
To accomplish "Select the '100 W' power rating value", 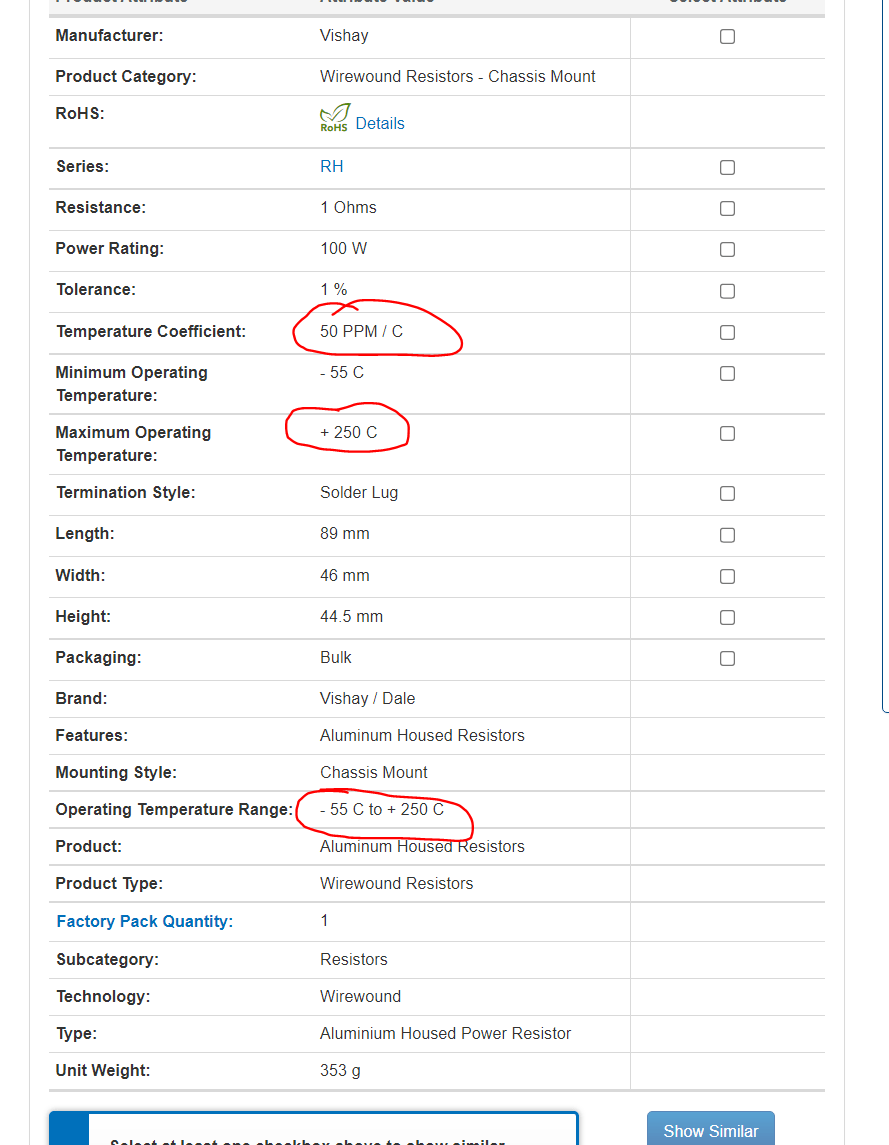I will [x=343, y=248].
